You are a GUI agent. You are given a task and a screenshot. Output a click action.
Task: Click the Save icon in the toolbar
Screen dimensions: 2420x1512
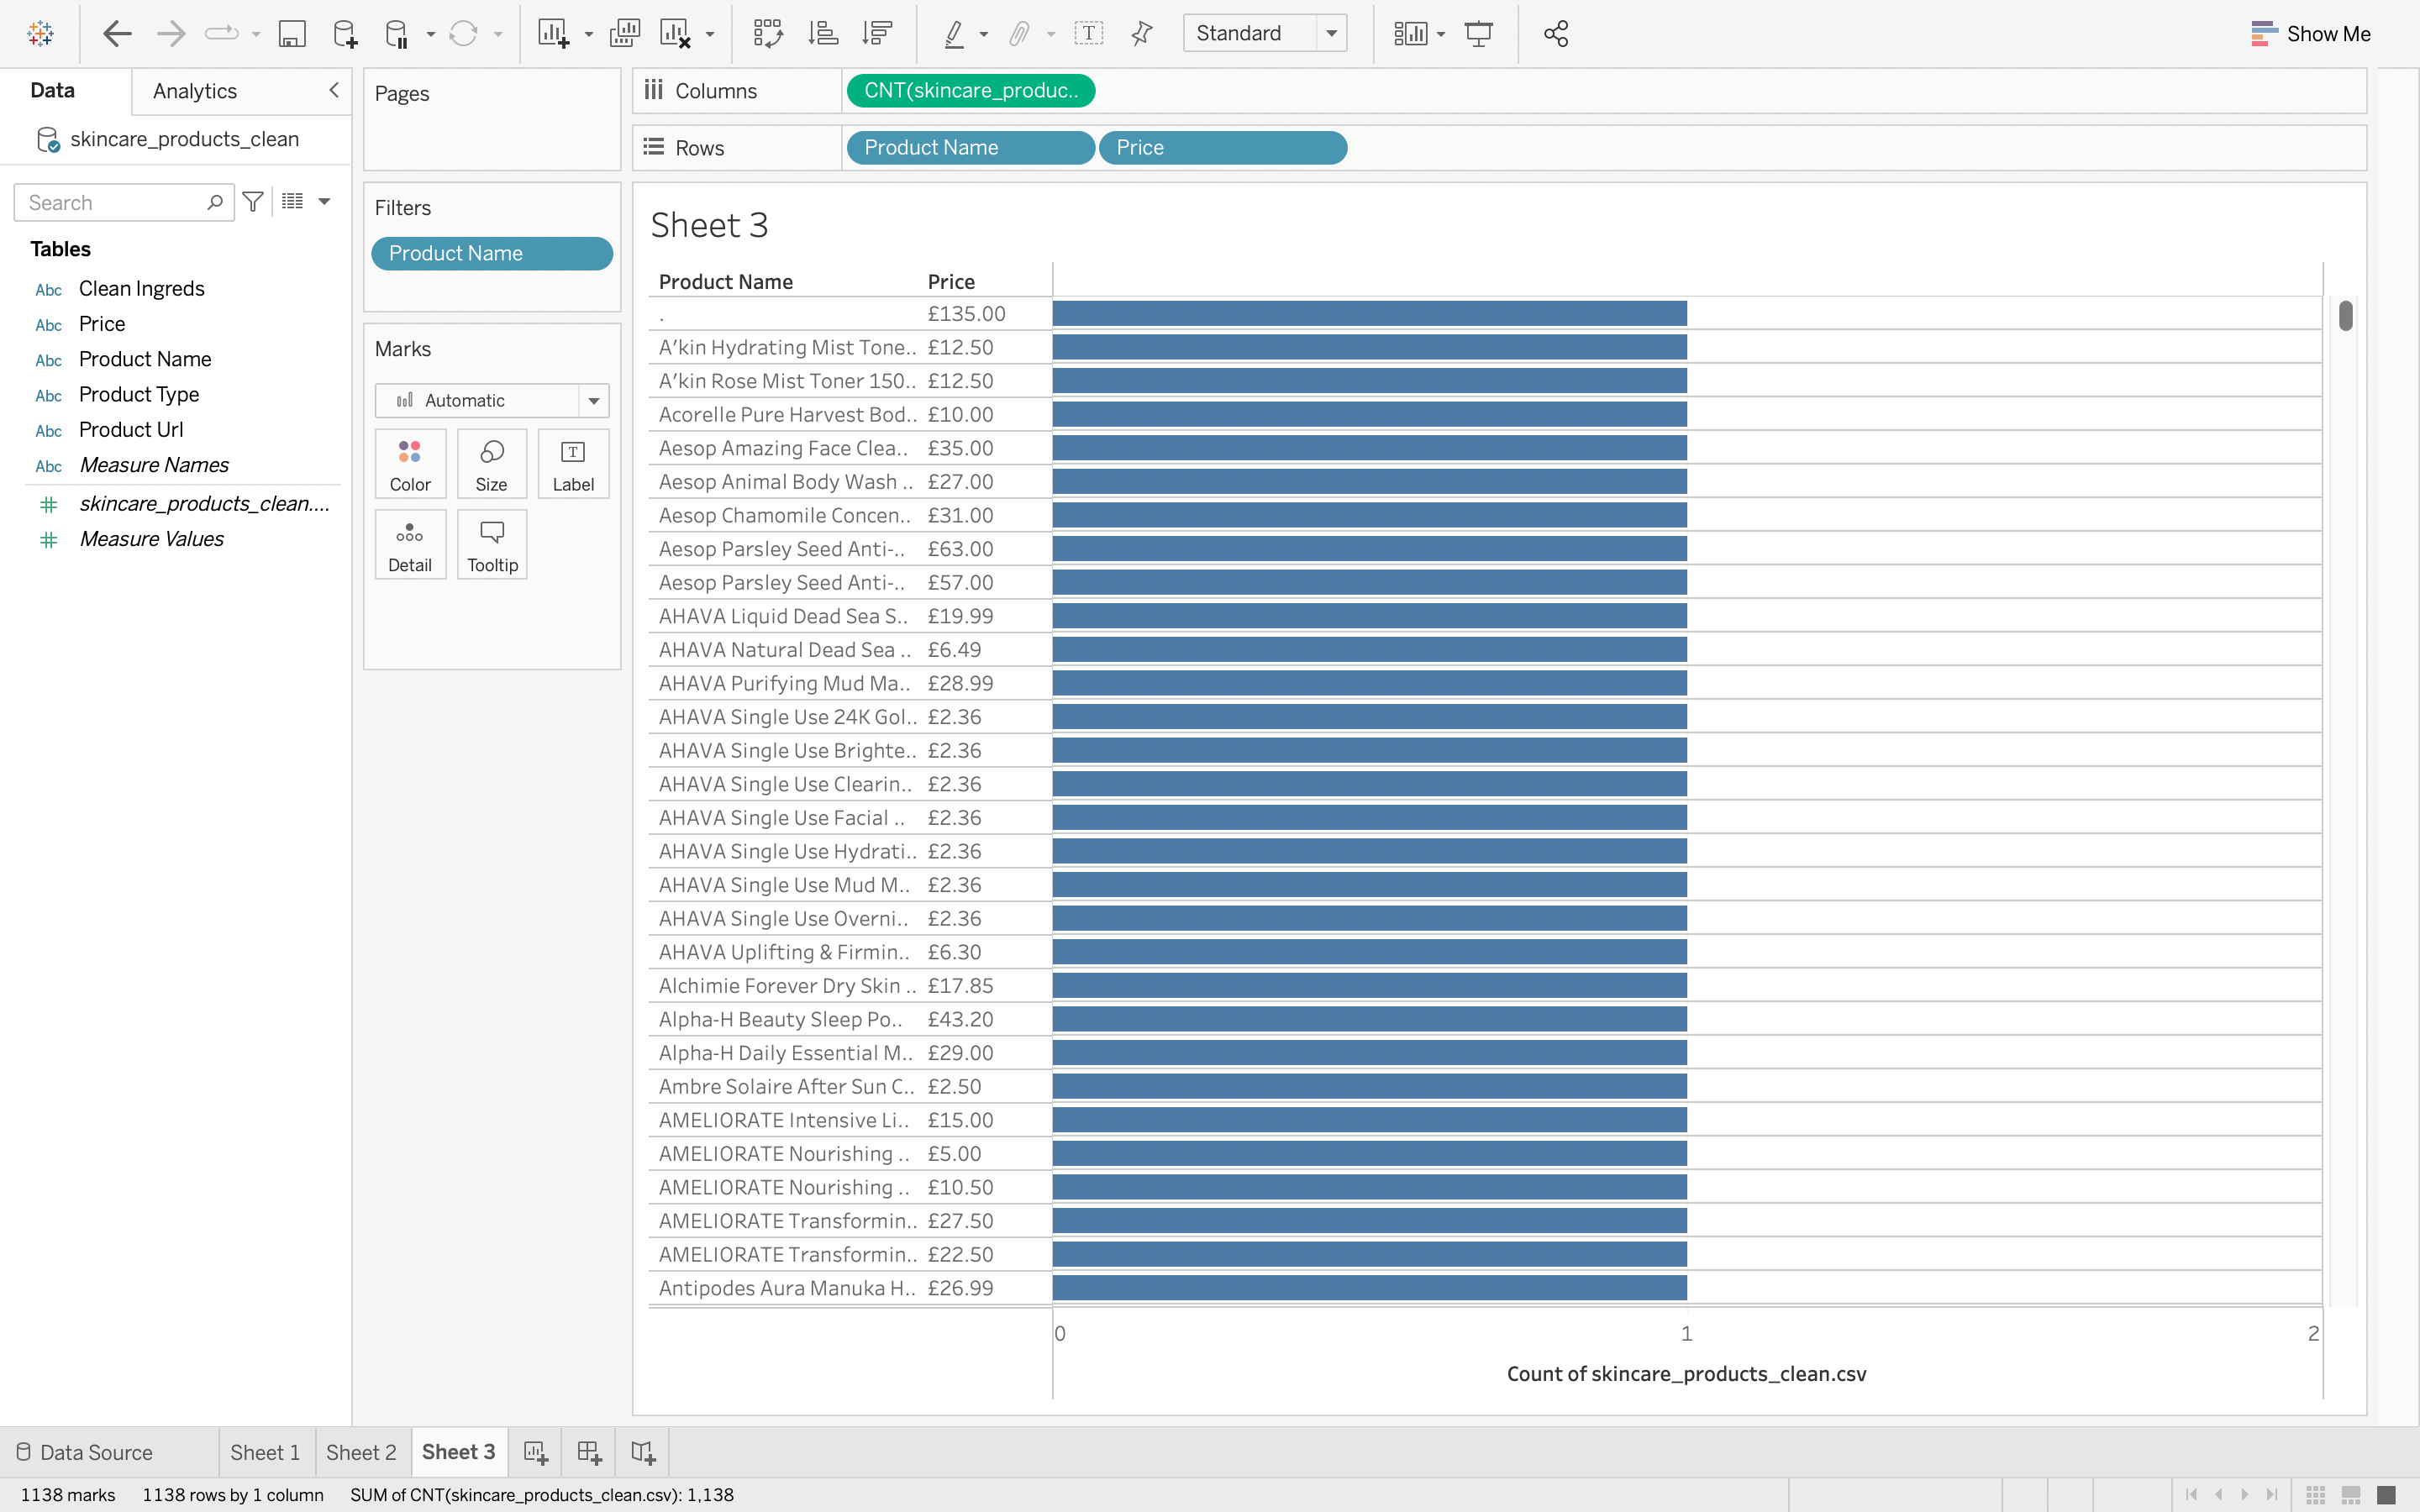pos(291,33)
